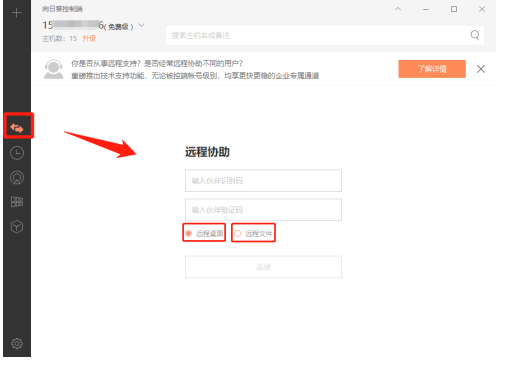The width and height of the screenshot is (514, 365).
Task: Open the clock history icon in sidebar
Action: click(x=17, y=153)
